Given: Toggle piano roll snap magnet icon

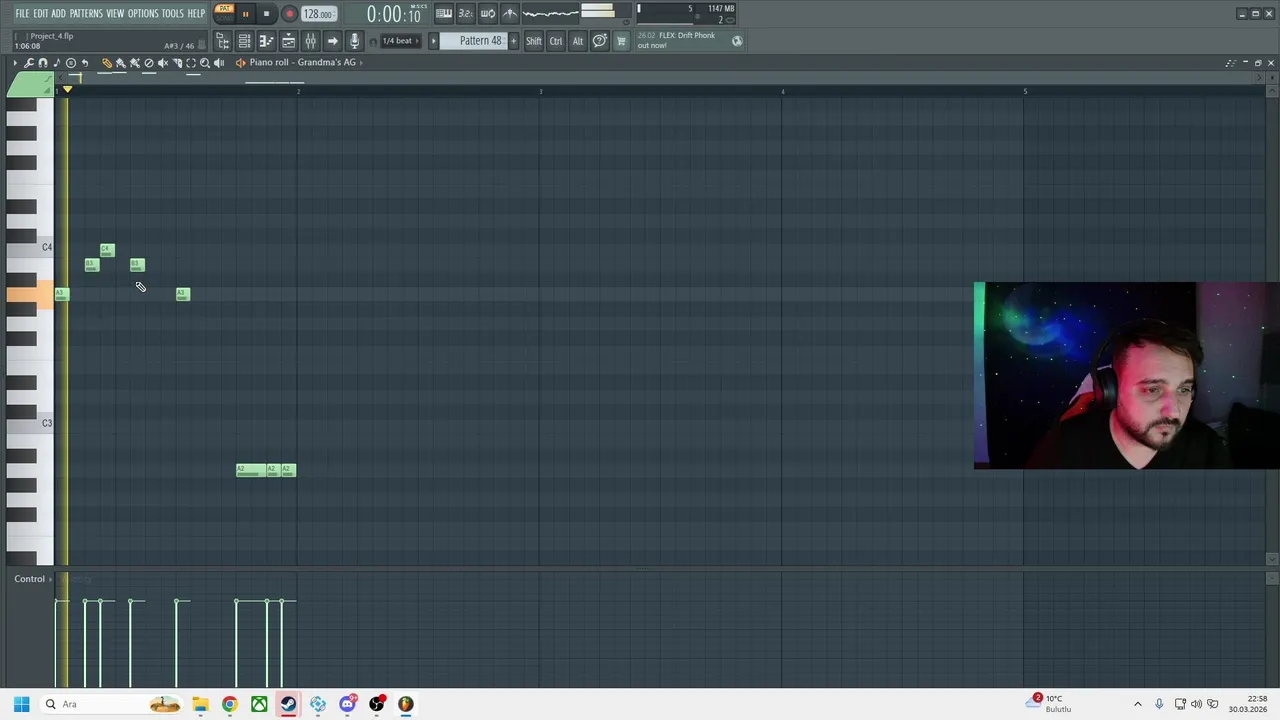Looking at the screenshot, I should coord(43,63).
